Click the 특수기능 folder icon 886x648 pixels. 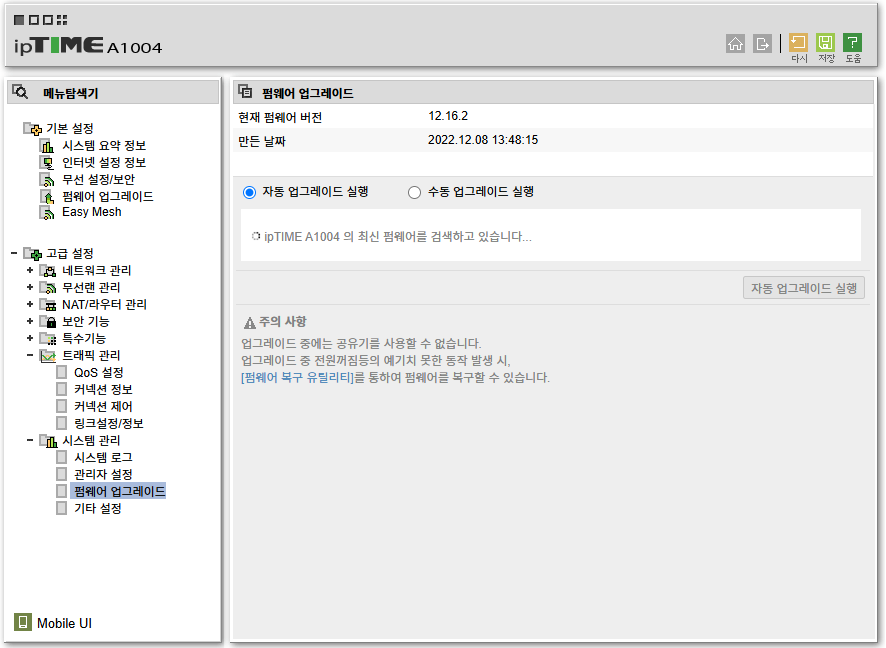coord(48,338)
